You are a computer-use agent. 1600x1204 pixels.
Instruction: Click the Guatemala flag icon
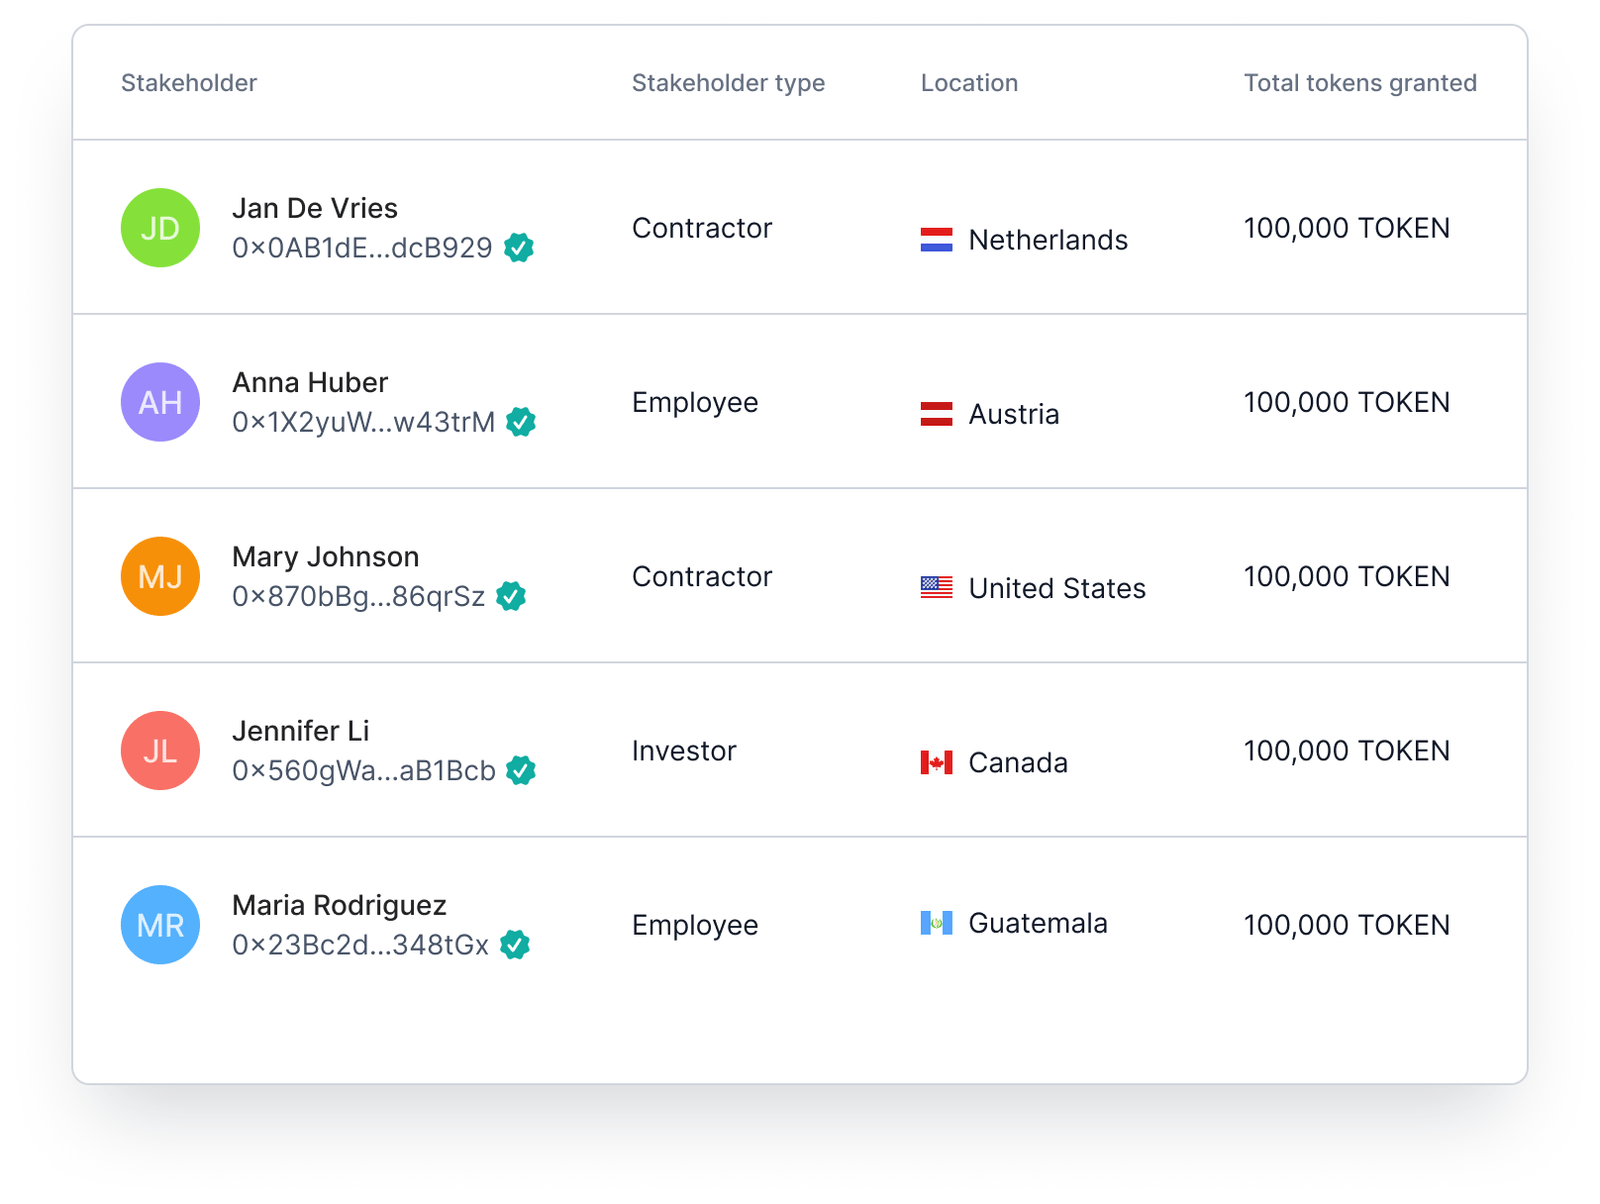click(936, 923)
